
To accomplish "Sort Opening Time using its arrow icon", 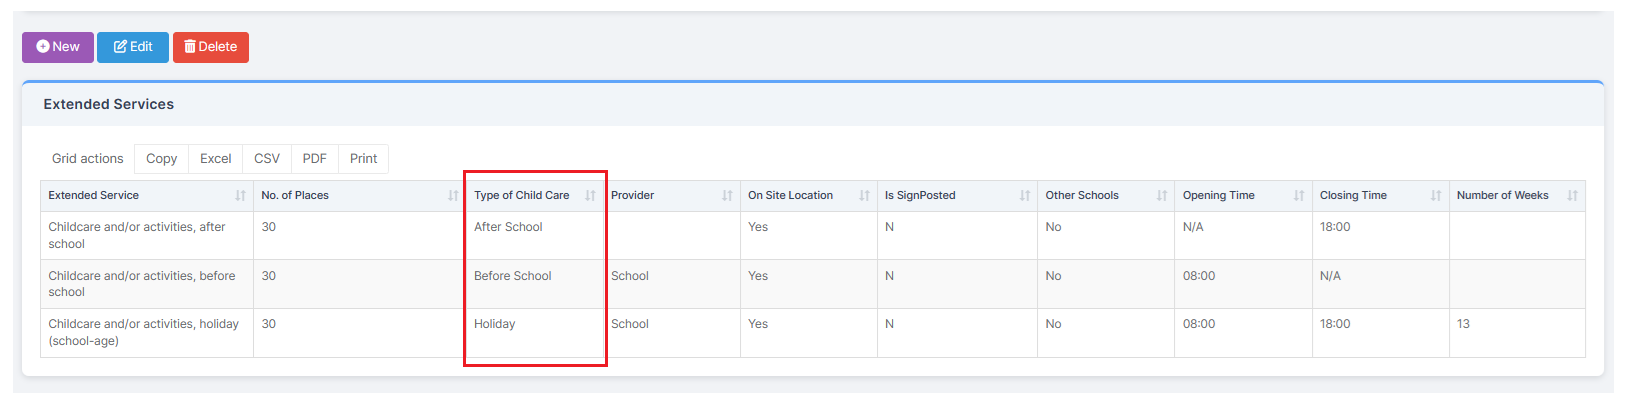I will (x=1299, y=196).
